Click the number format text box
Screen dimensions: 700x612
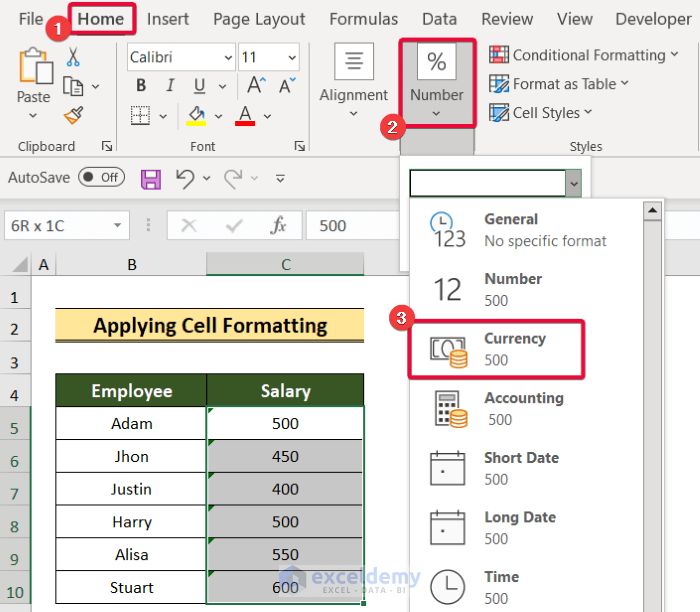488,183
